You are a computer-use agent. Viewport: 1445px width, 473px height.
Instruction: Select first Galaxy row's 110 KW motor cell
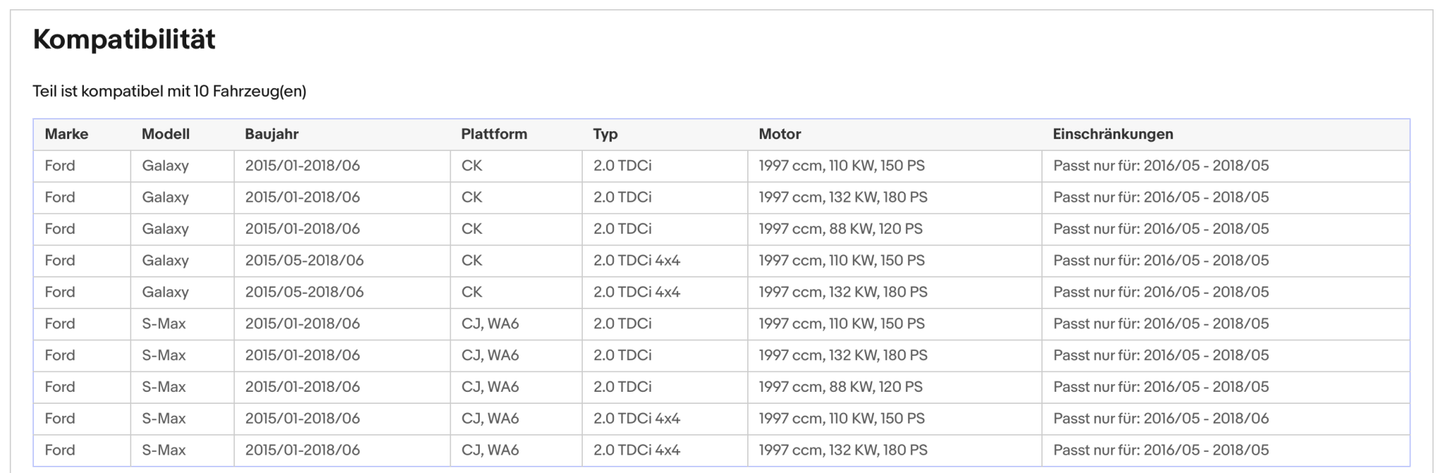841,166
